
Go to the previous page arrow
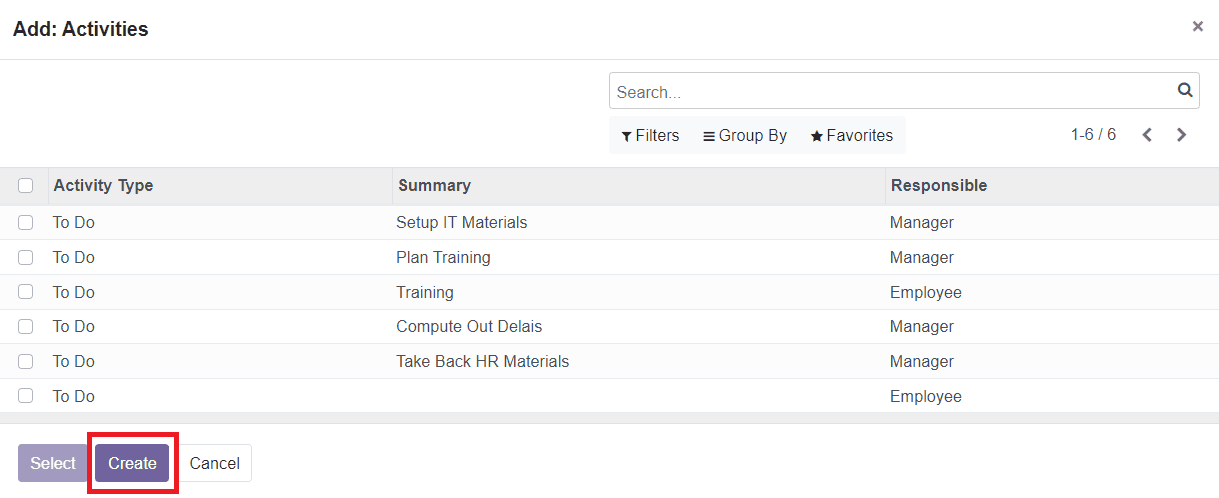click(x=1147, y=135)
